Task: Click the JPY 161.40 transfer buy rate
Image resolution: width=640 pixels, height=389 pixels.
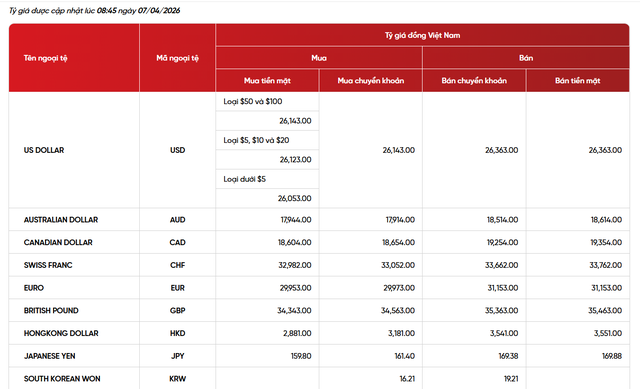Action: click(x=404, y=356)
